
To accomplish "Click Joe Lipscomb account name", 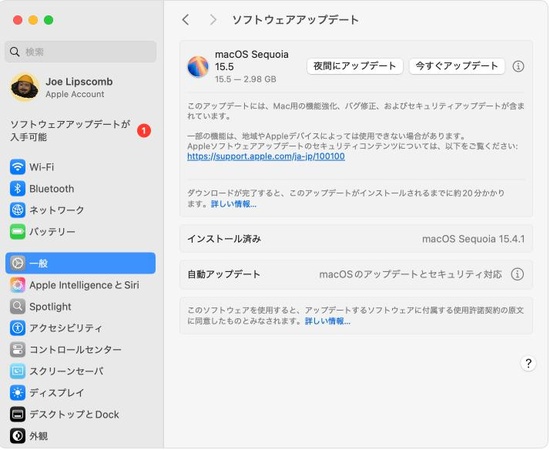I will coord(79,82).
